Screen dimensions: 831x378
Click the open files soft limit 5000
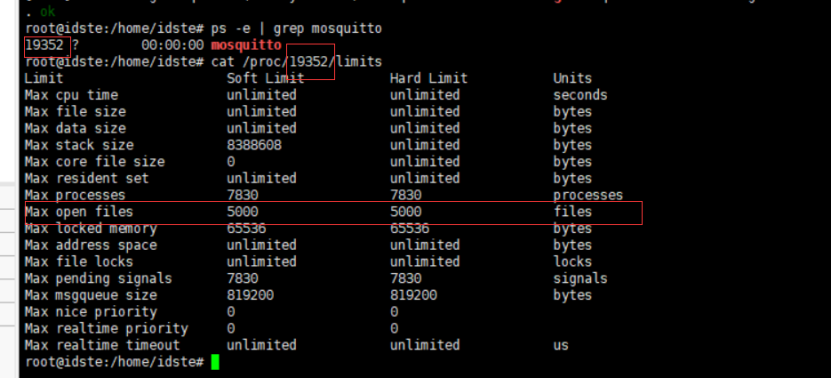pyautogui.click(x=242, y=212)
